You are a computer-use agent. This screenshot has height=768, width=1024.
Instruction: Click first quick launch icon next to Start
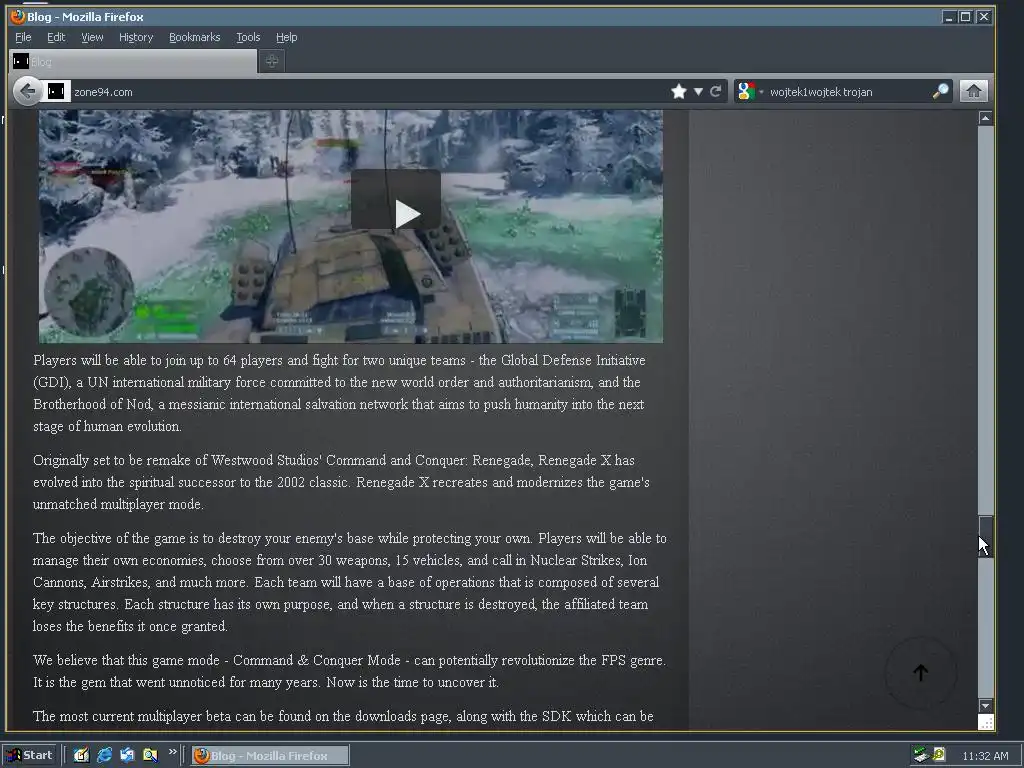[81, 755]
